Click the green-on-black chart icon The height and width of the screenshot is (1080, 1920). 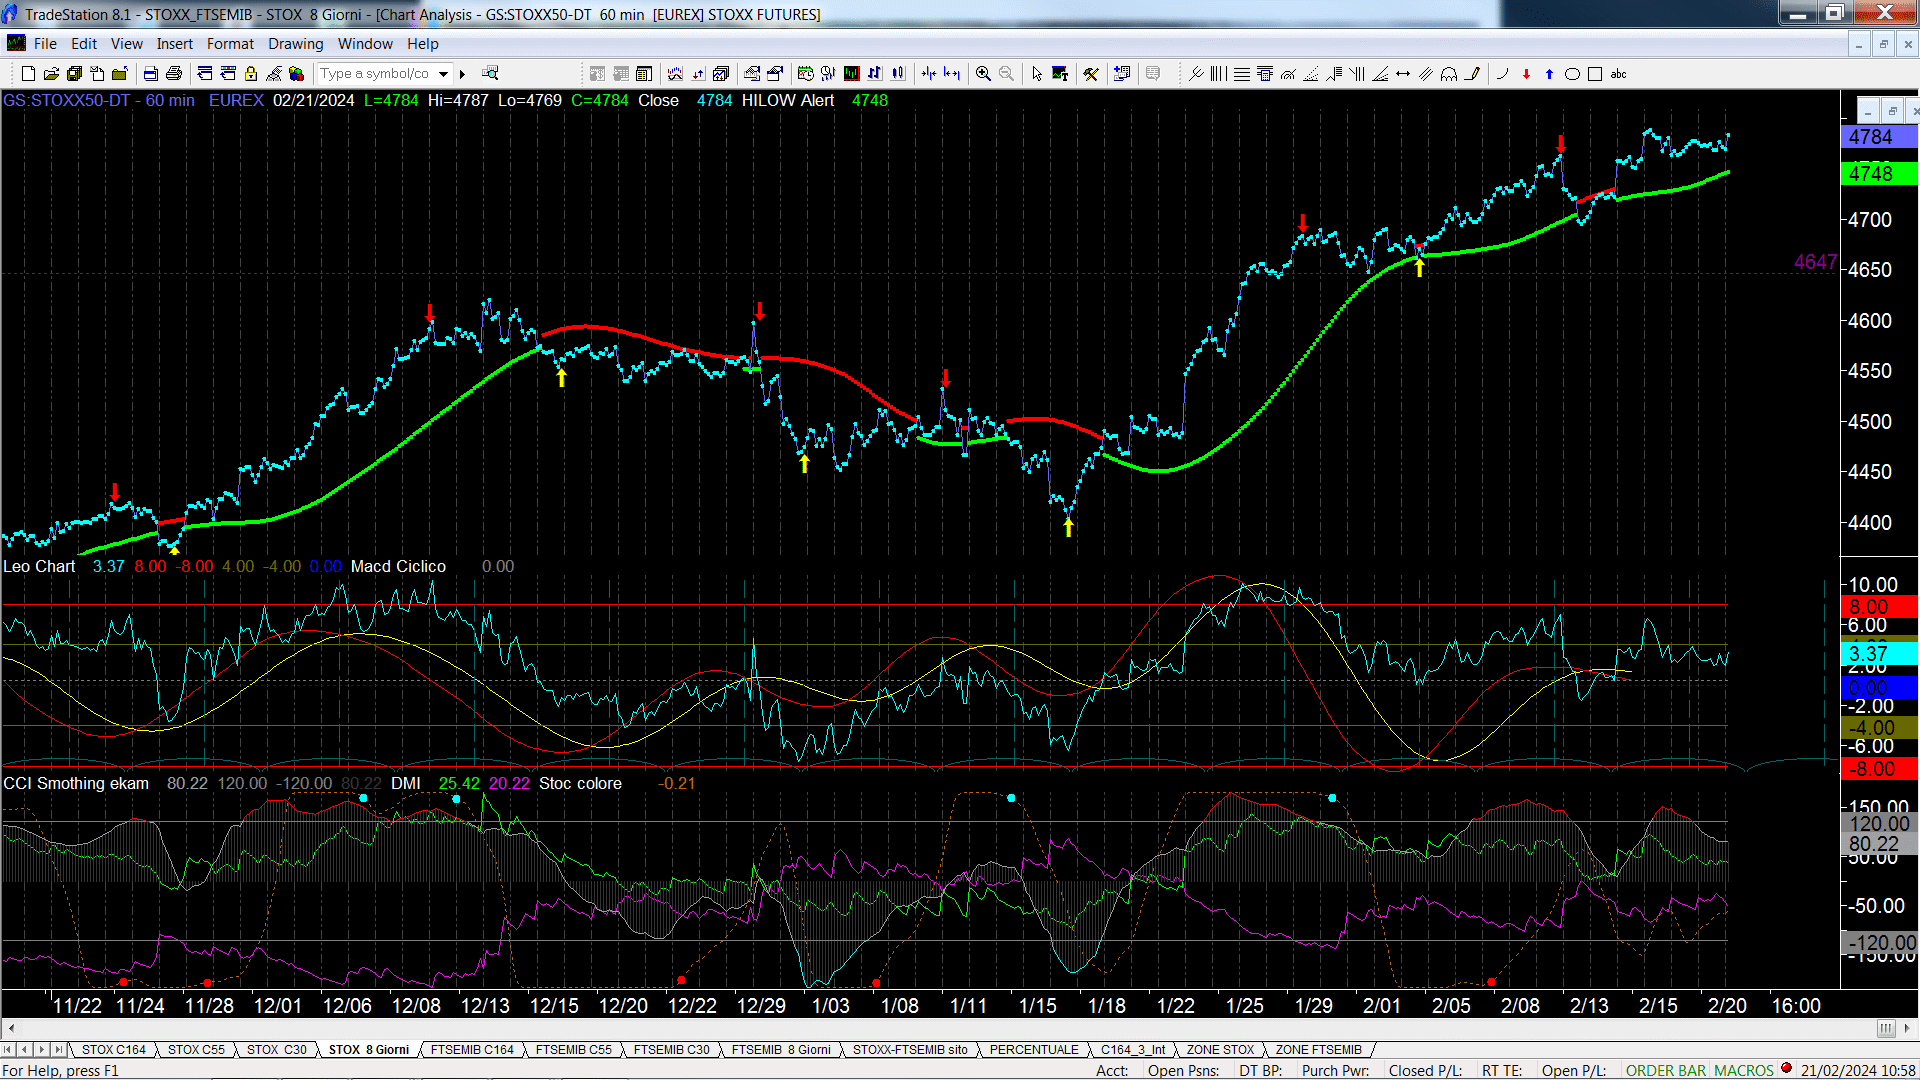(x=851, y=74)
